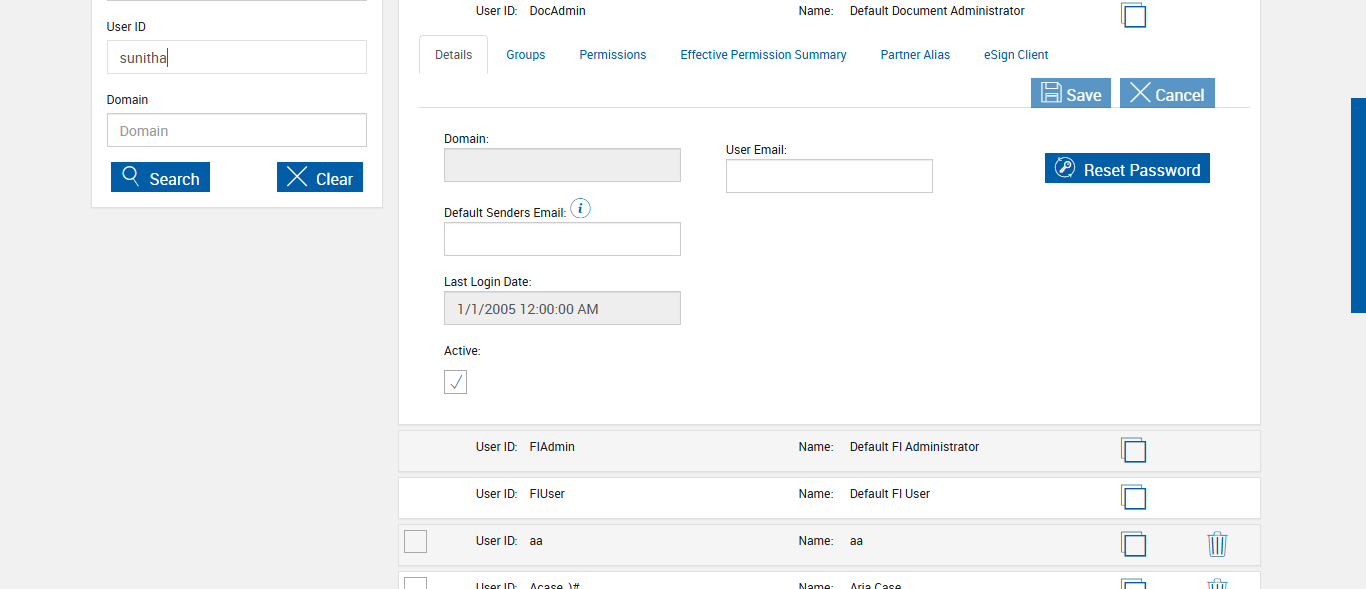Viewport: 1366px width, 589px height.
Task: Toggle the Active checkbox
Action: click(x=455, y=382)
